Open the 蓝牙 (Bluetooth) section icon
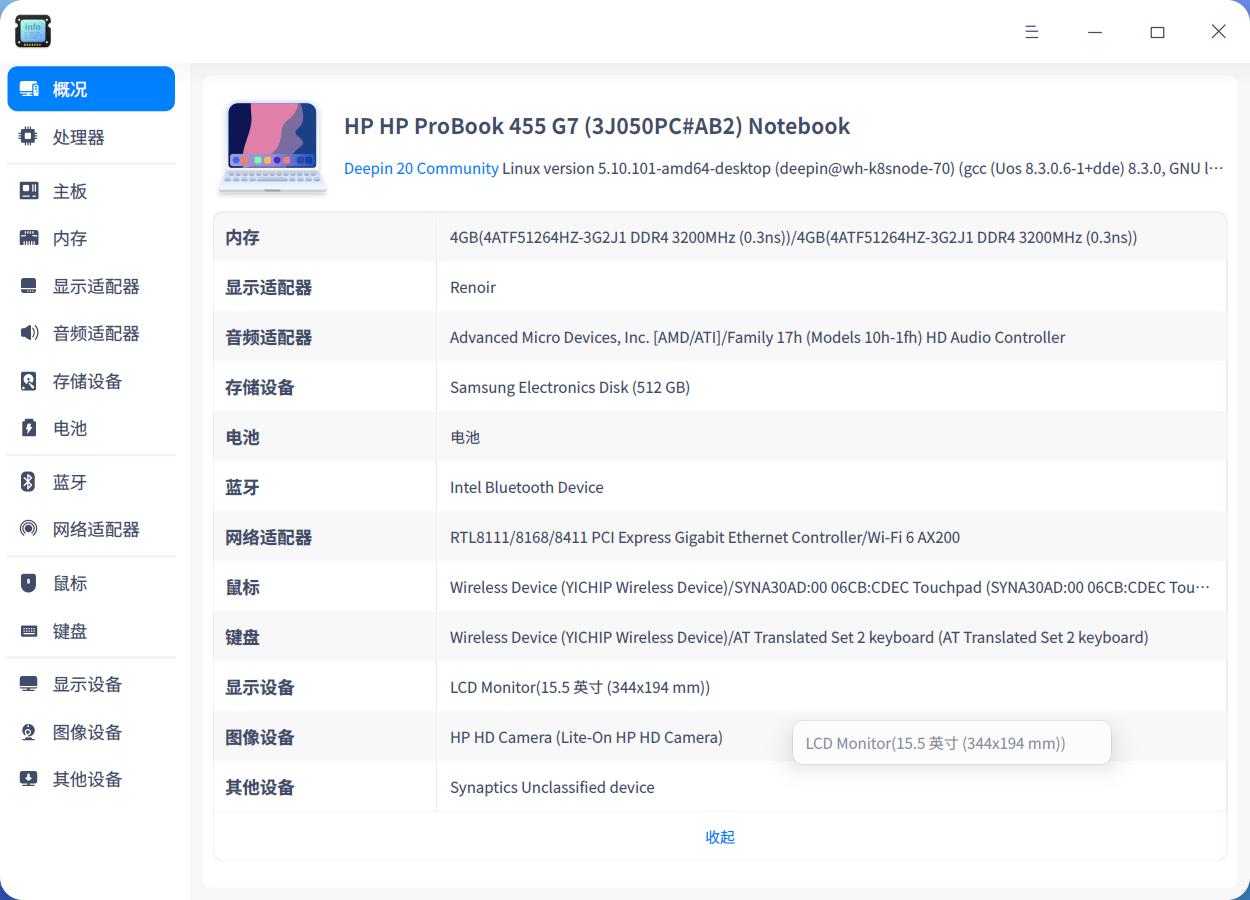Viewport: 1250px width, 900px height. point(29,481)
